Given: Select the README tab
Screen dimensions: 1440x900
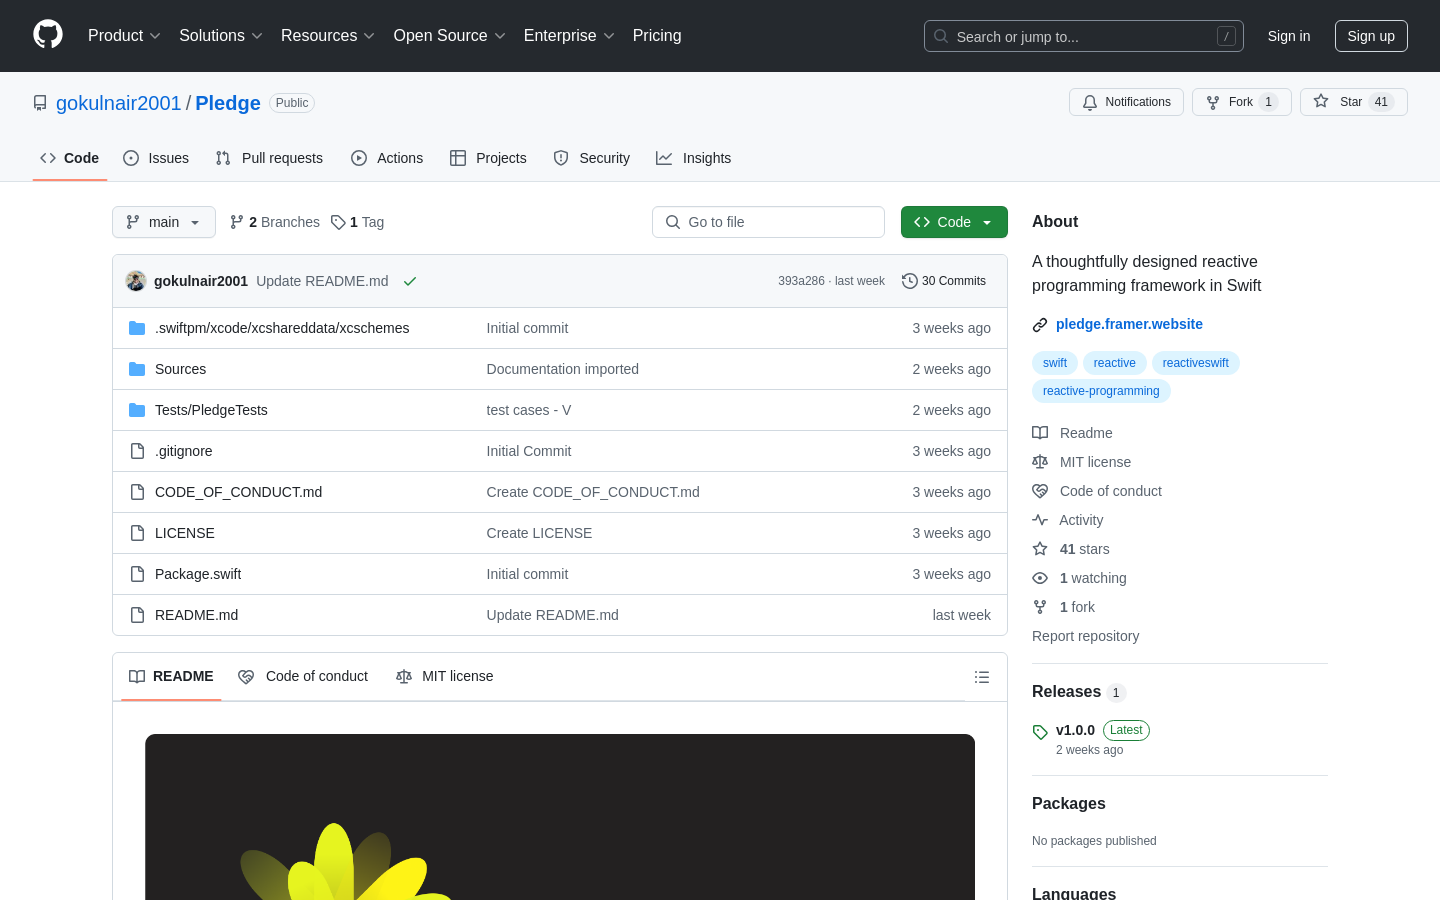Looking at the screenshot, I should [171, 677].
